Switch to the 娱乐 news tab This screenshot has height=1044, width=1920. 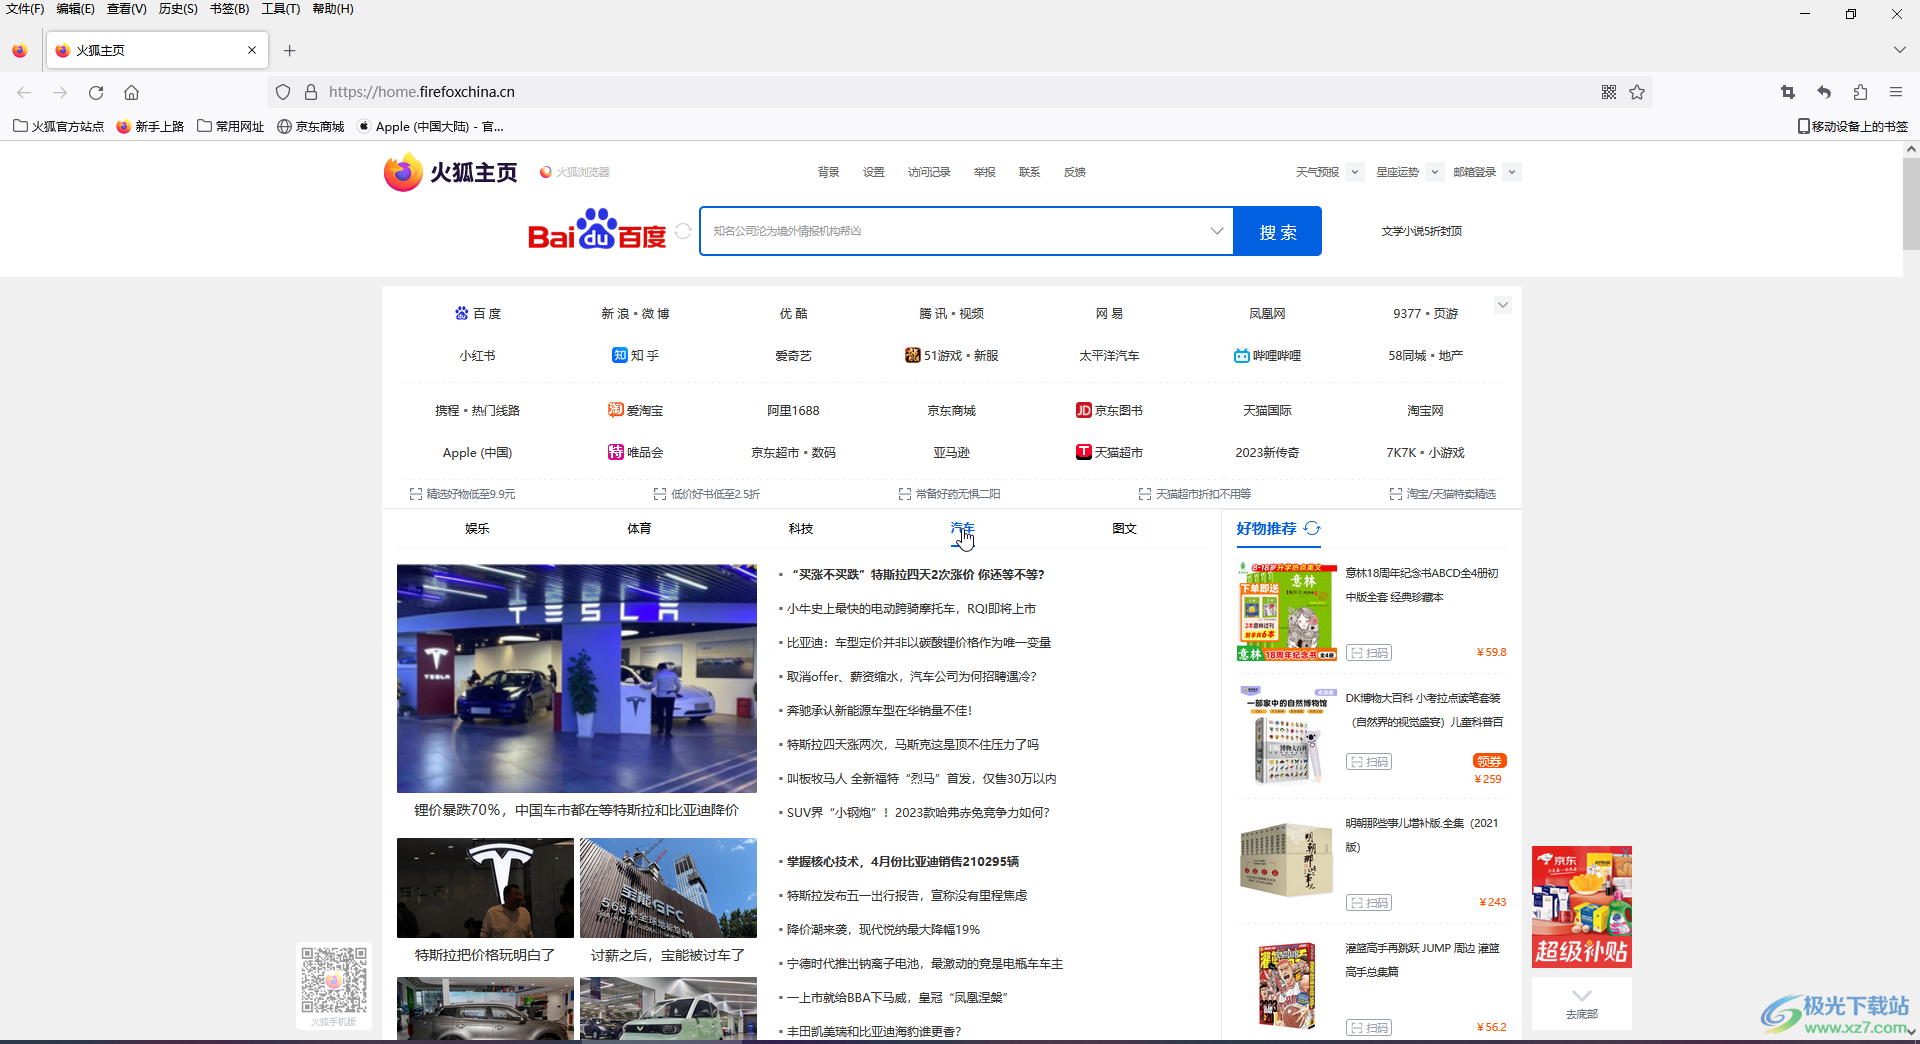[x=477, y=528]
